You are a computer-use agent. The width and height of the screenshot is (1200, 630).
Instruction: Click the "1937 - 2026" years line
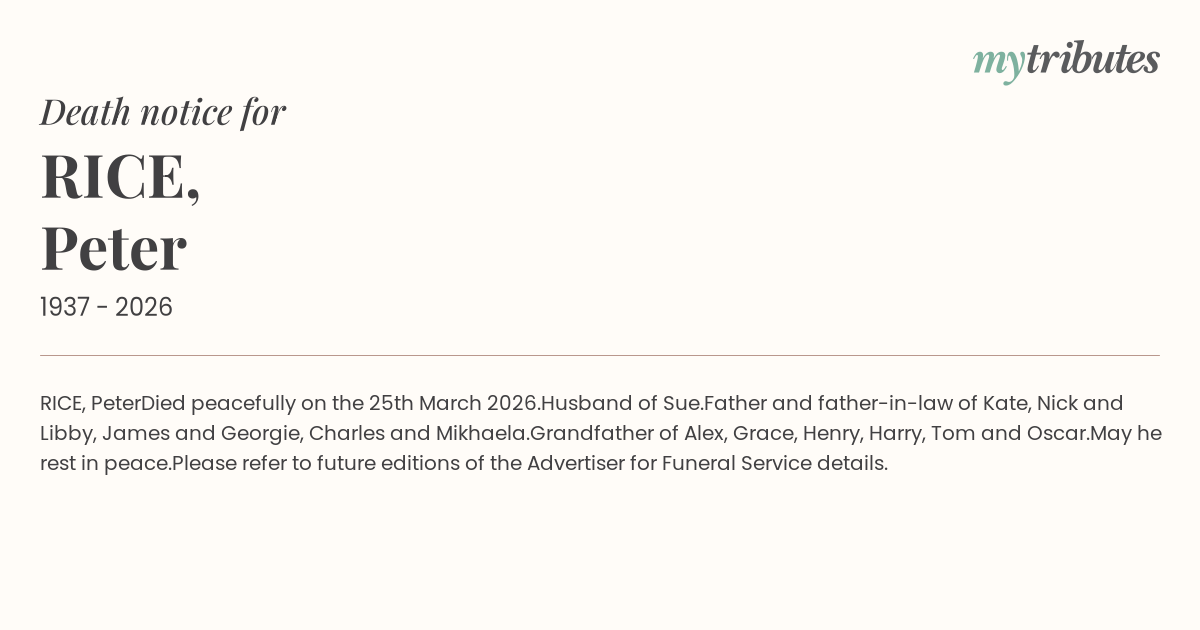coord(106,307)
